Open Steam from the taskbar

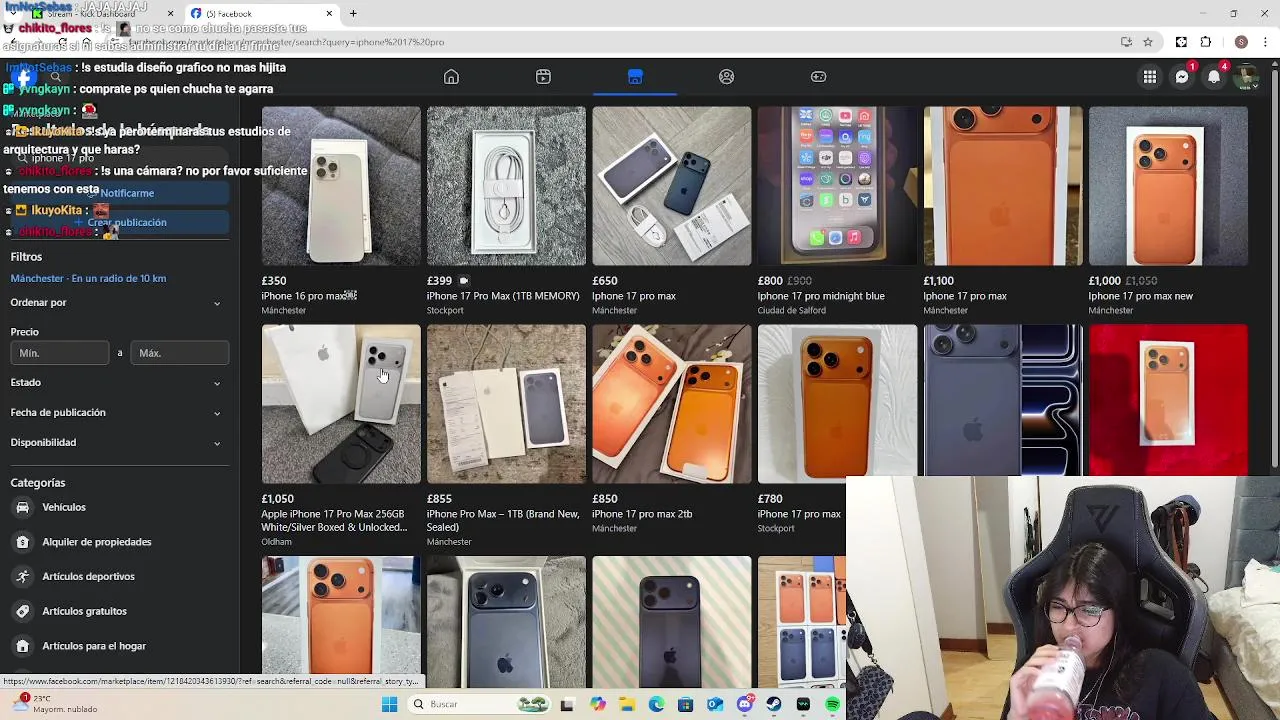(x=774, y=704)
